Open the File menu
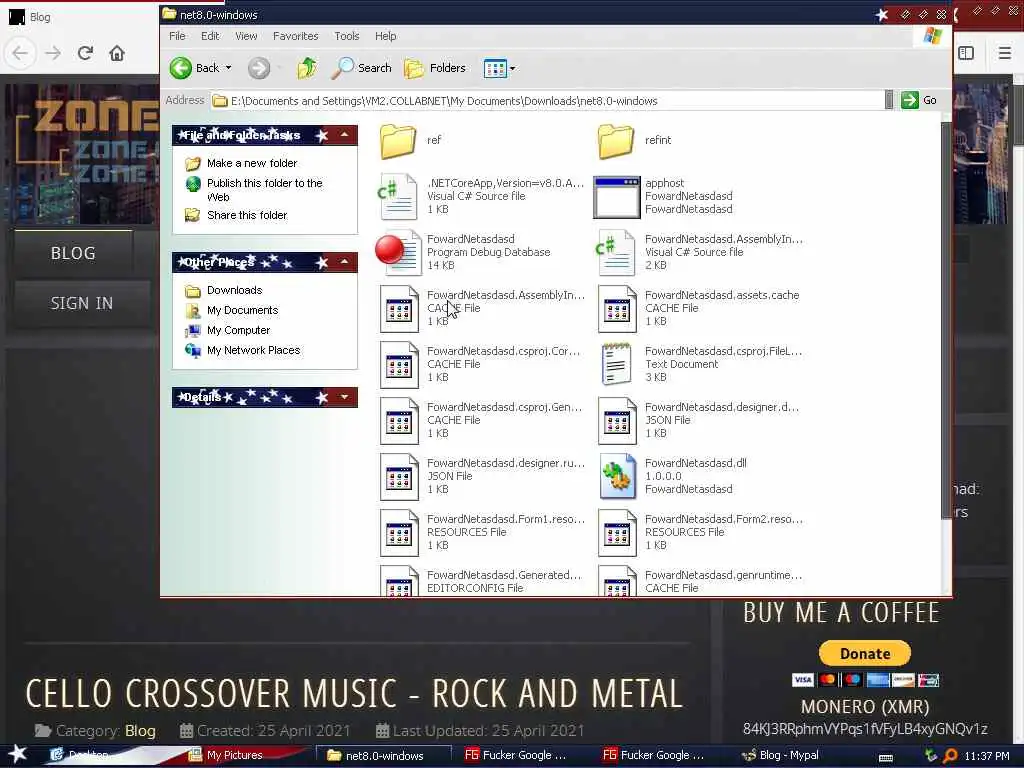Screen dimensions: 1024x768 177,36
